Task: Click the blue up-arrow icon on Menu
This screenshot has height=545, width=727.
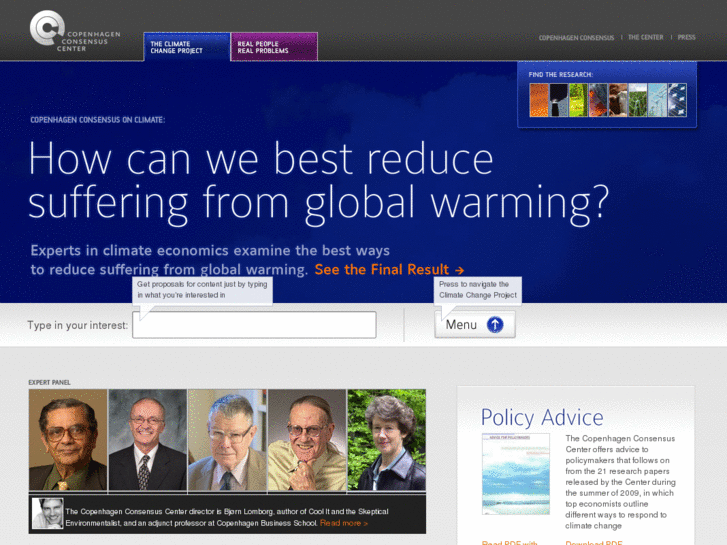Action: click(495, 325)
